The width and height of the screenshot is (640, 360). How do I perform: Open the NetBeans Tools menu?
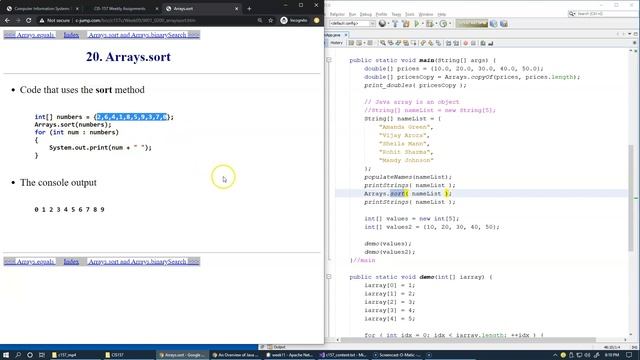tap(409, 14)
